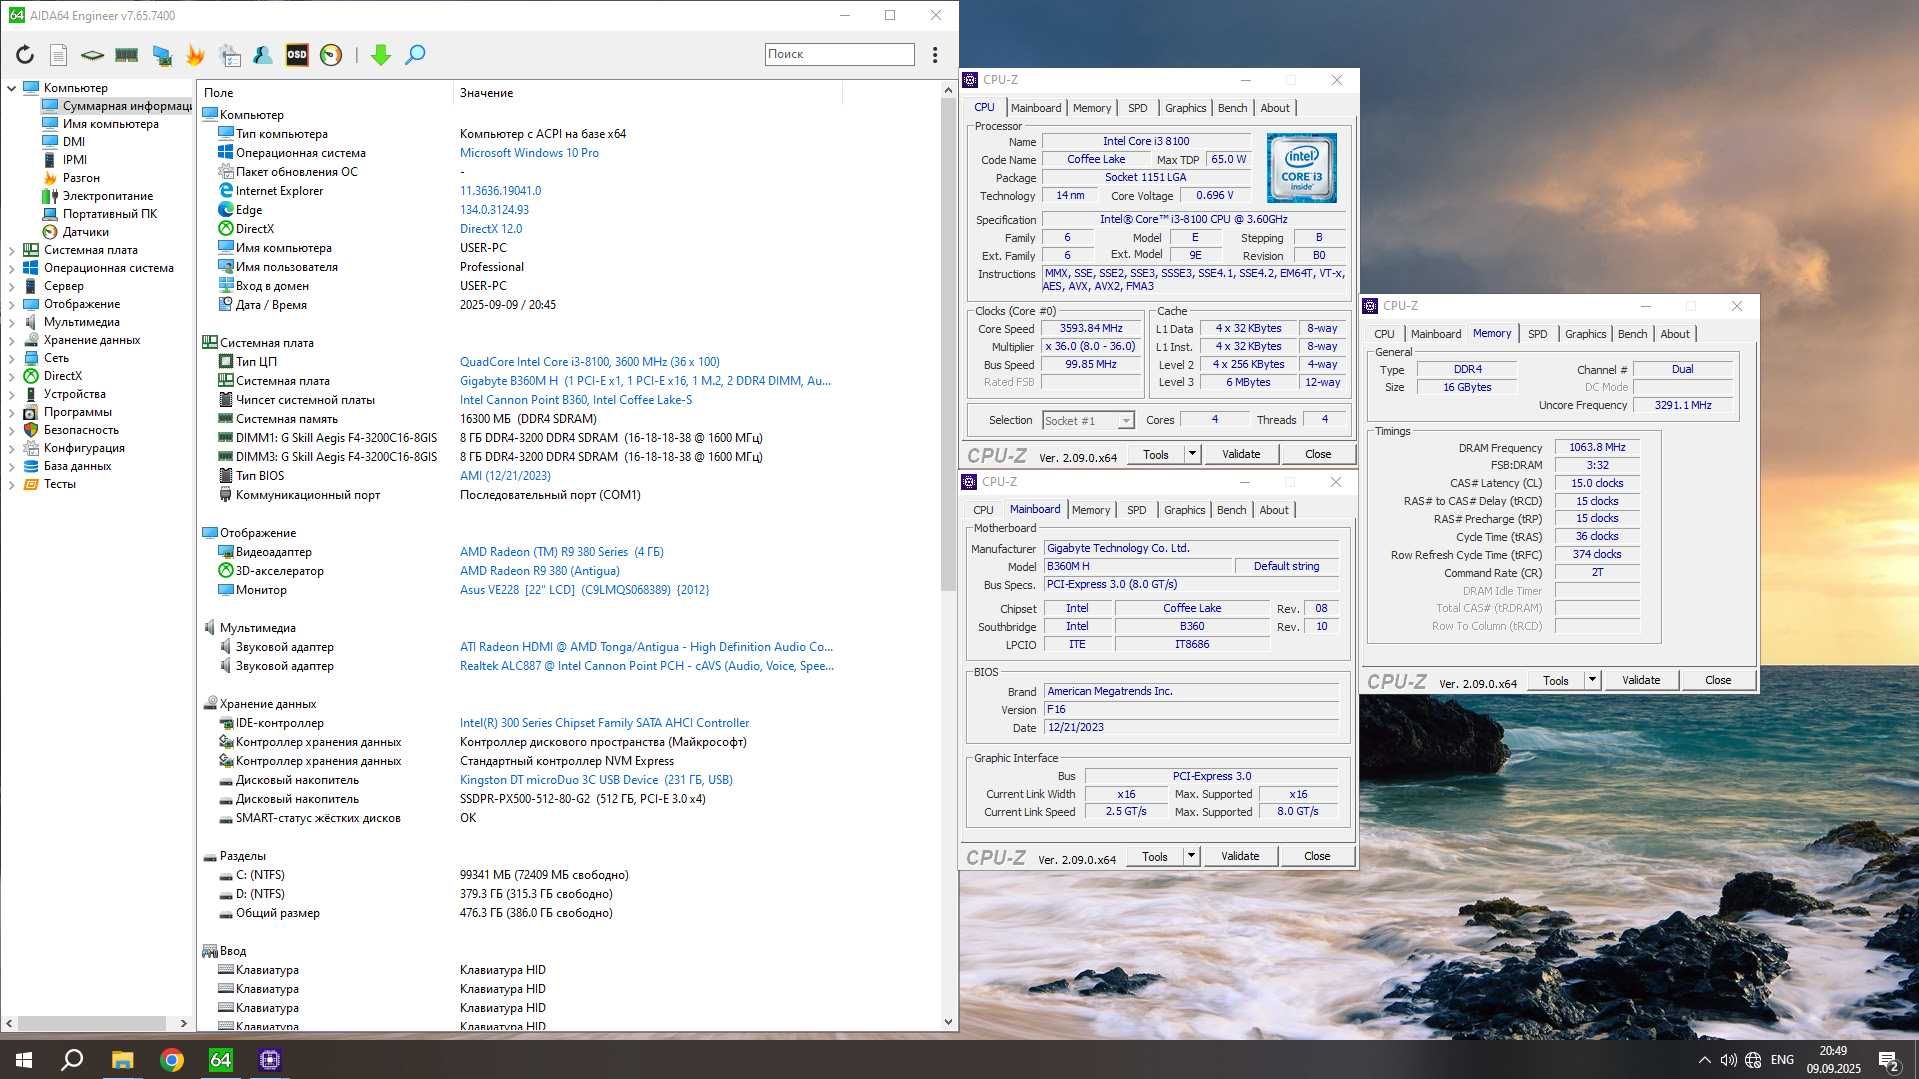Open Tools dropdown arrow in CPU-Z CPU window
Image resolution: width=1919 pixels, height=1079 pixels.
tap(1192, 454)
